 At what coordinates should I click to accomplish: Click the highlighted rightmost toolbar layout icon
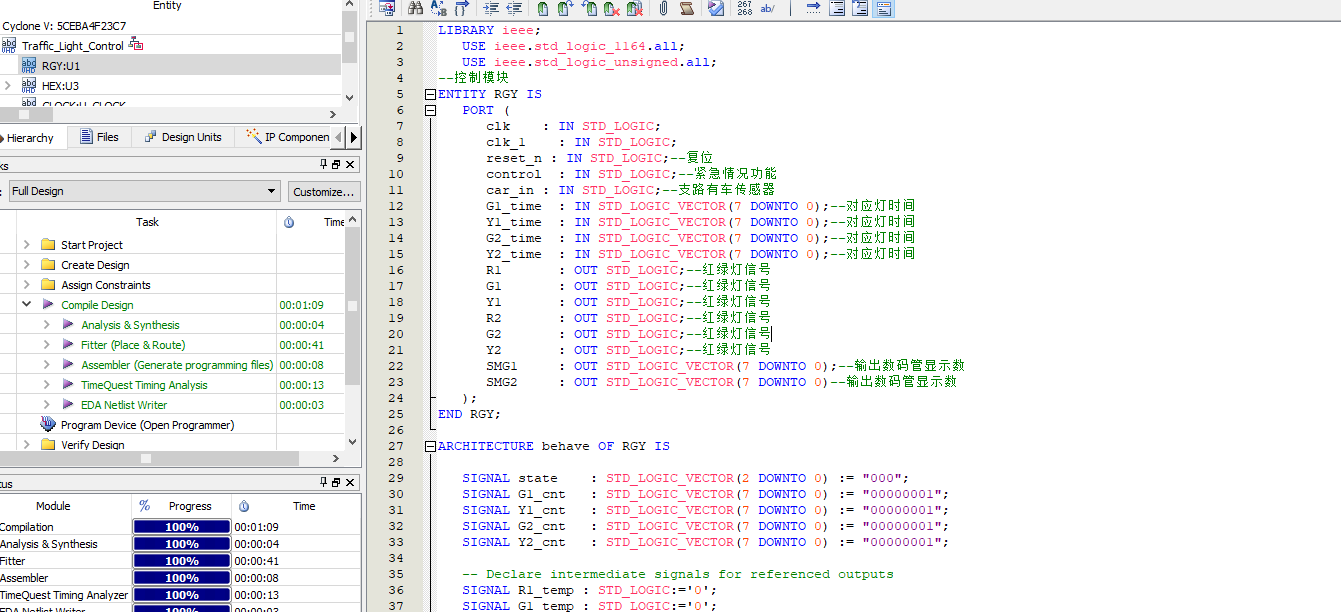pyautogui.click(x=884, y=8)
